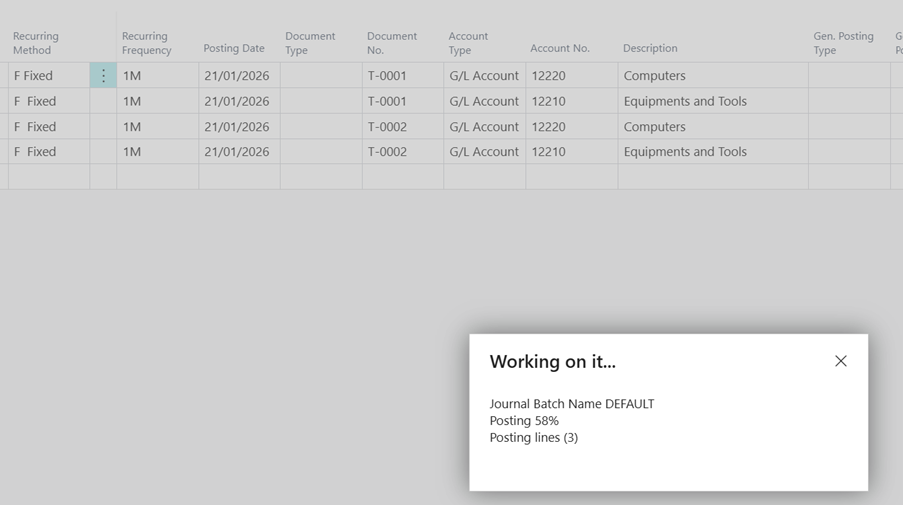This screenshot has height=505, width=903.
Task: Select the Description column header
Action: 650,48
